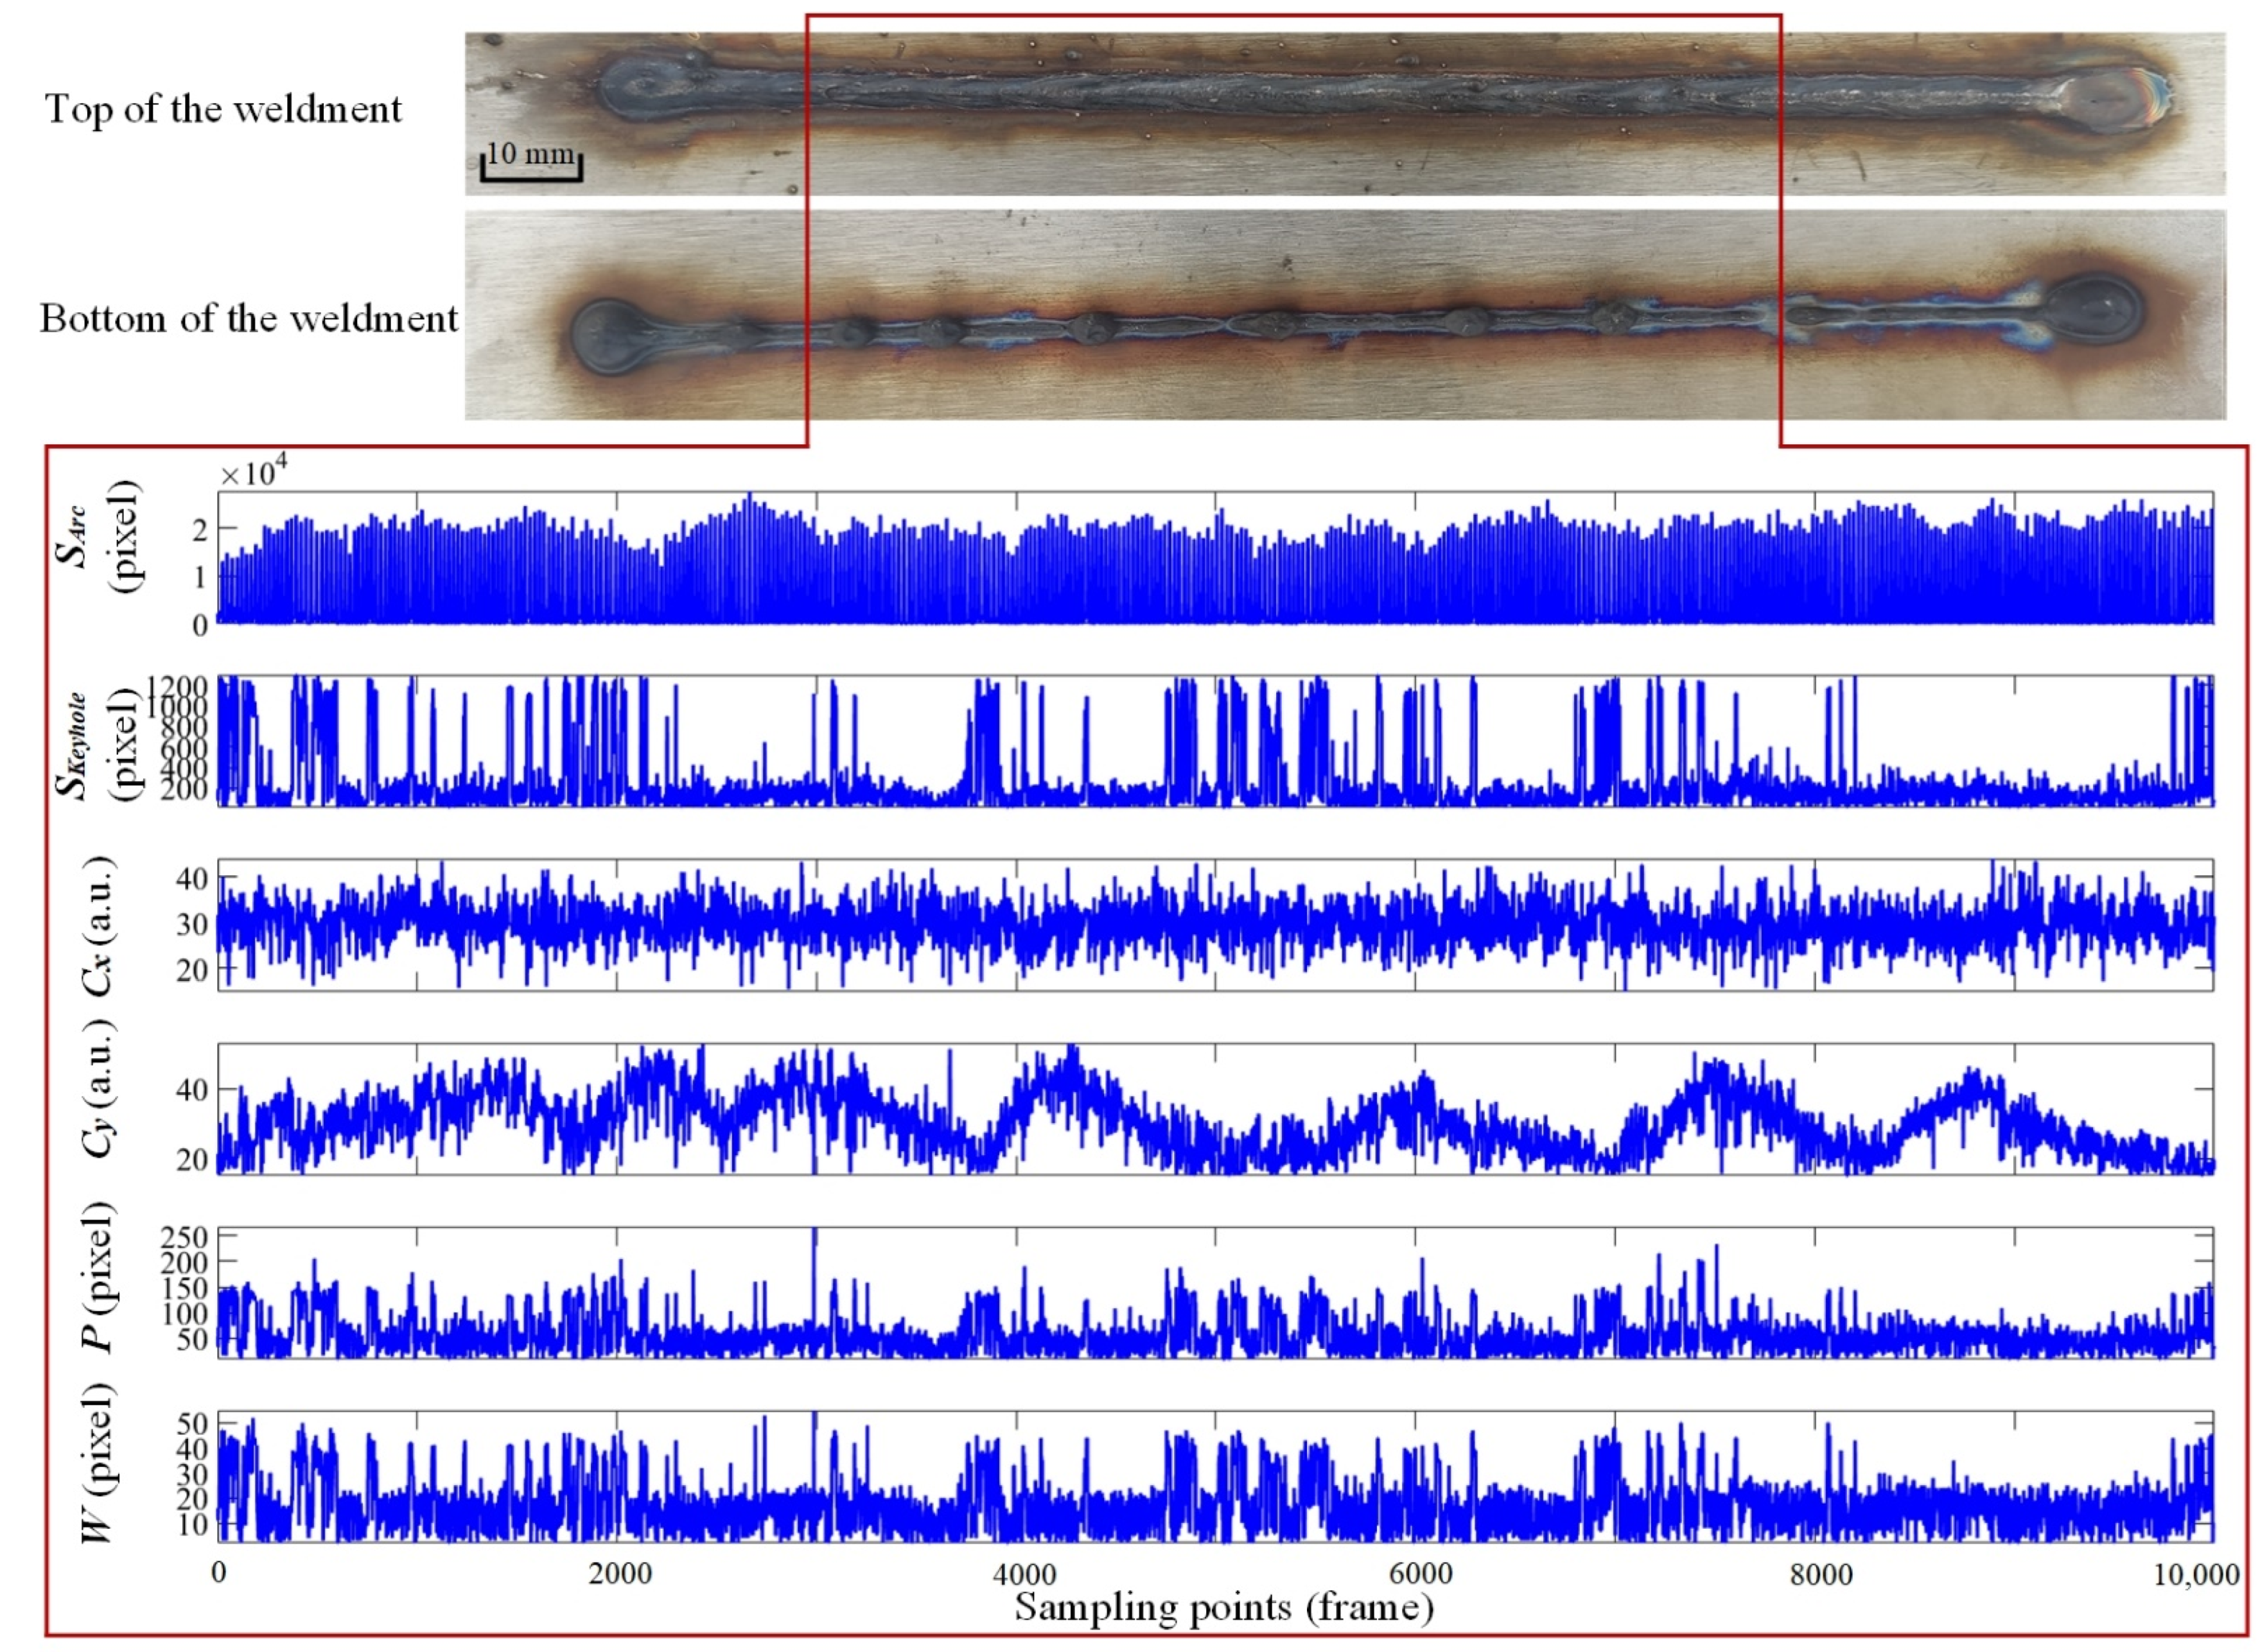The width and height of the screenshot is (2260, 1652).
Task: Click the Cx signal plot
Action: coord(1215,925)
